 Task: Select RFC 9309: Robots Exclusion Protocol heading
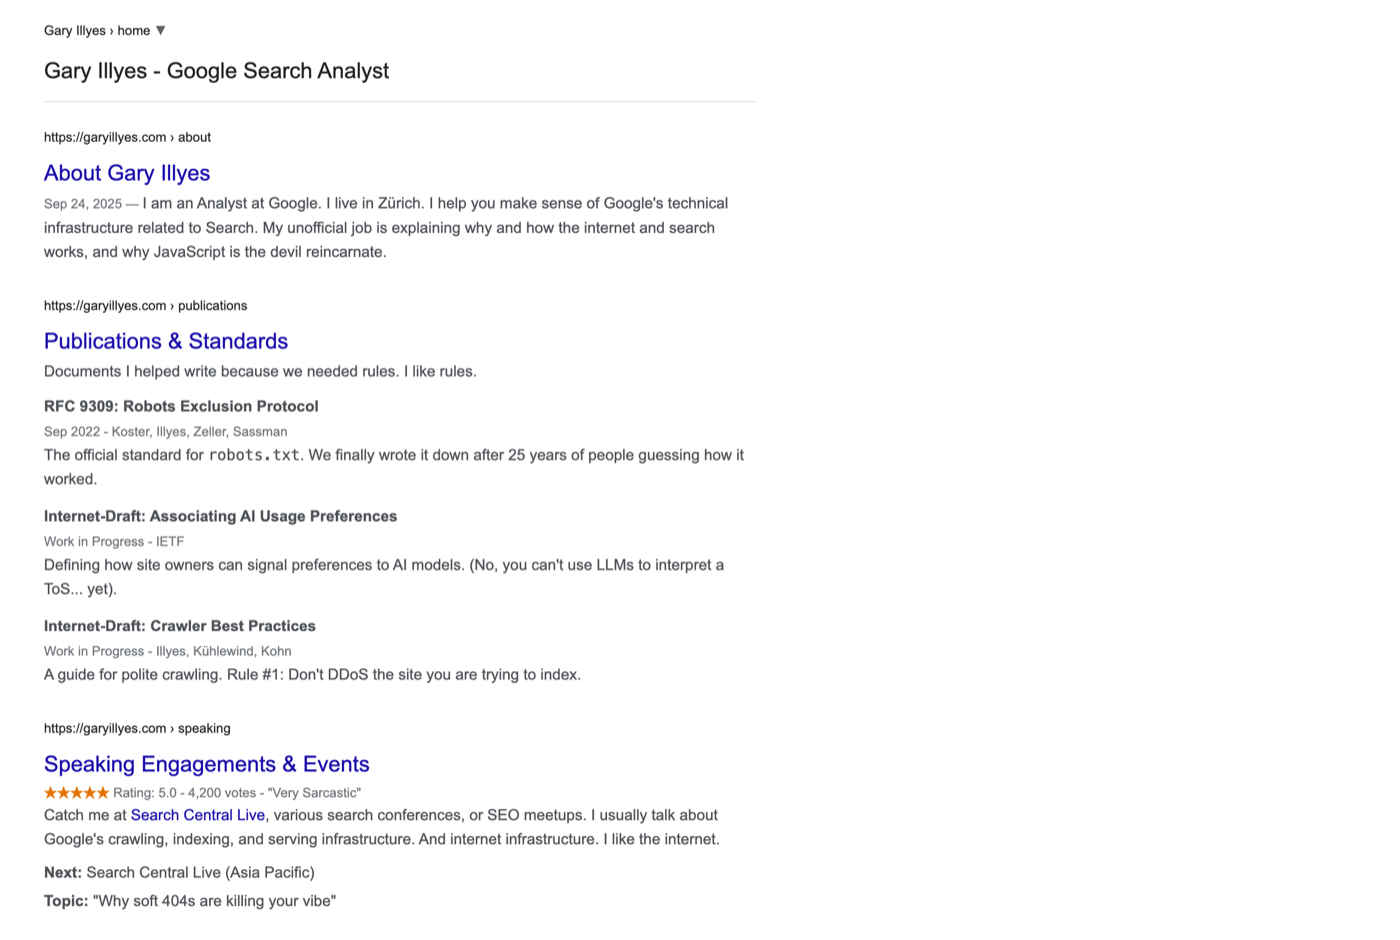[181, 406]
